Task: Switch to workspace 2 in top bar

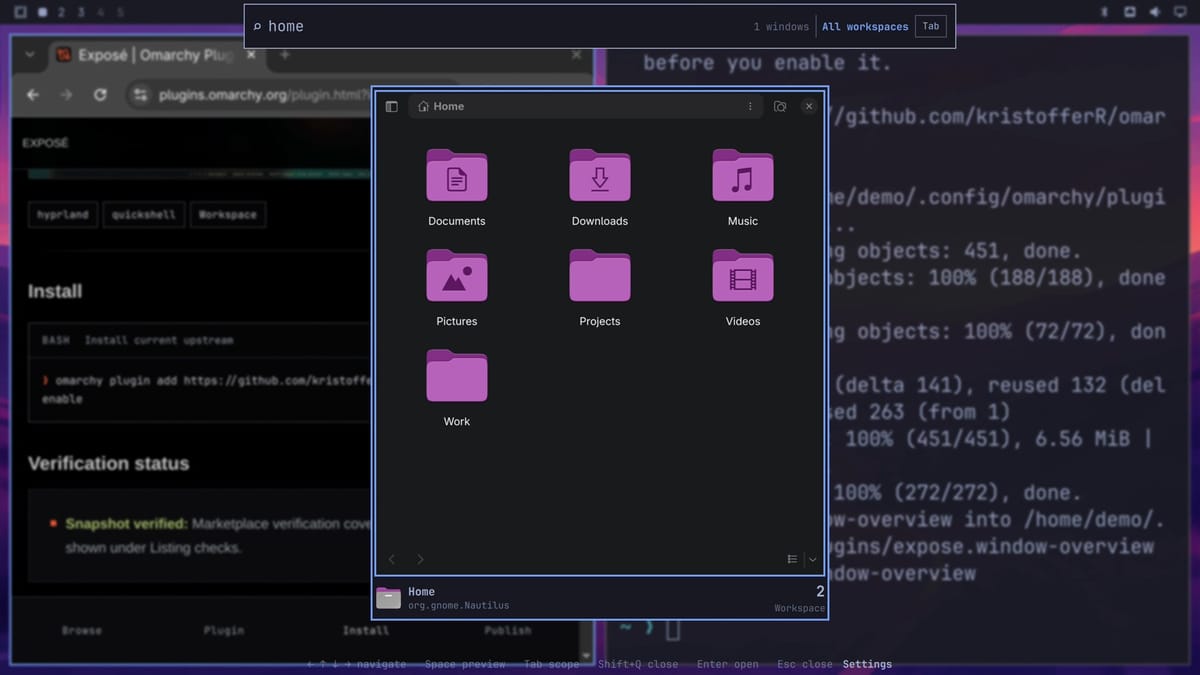Action: click(x=62, y=12)
